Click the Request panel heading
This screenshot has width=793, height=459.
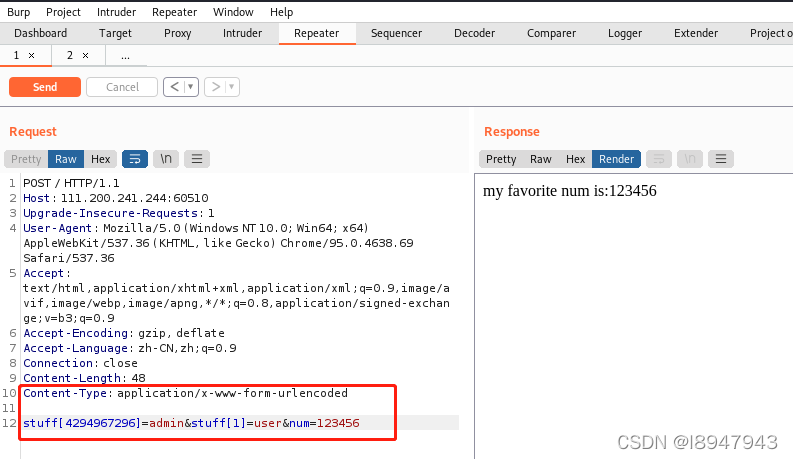click(x=33, y=132)
